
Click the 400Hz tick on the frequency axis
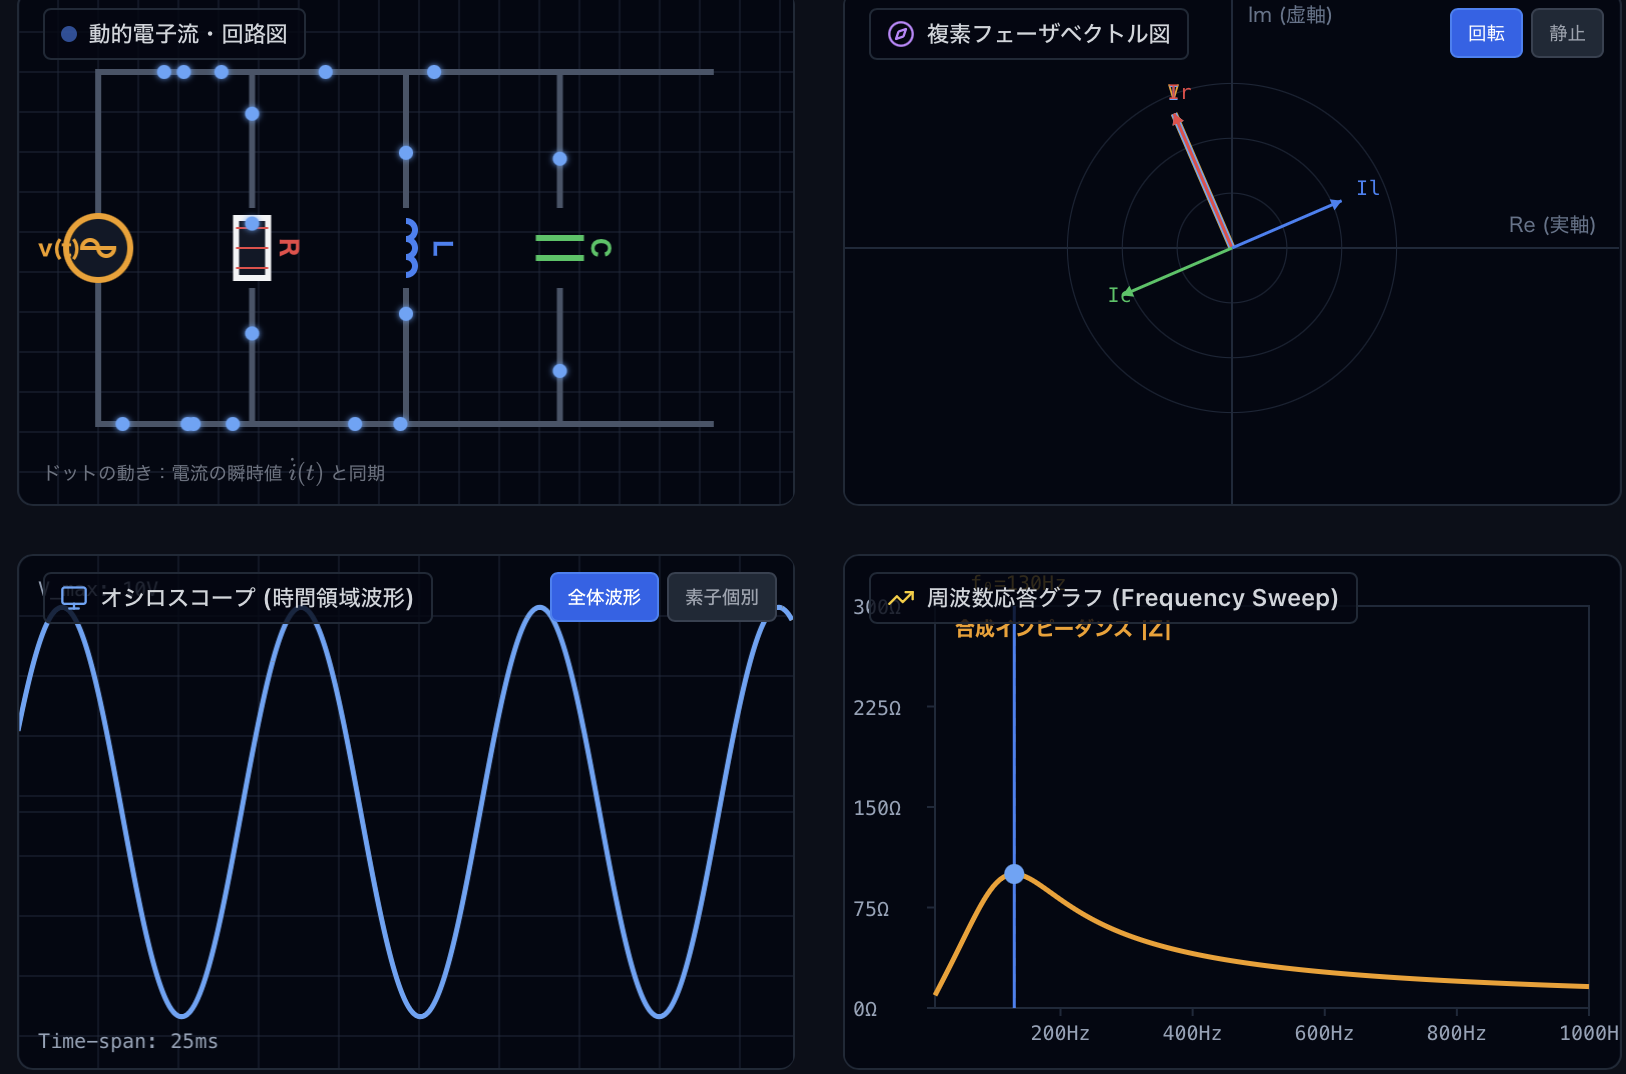click(x=1192, y=1033)
